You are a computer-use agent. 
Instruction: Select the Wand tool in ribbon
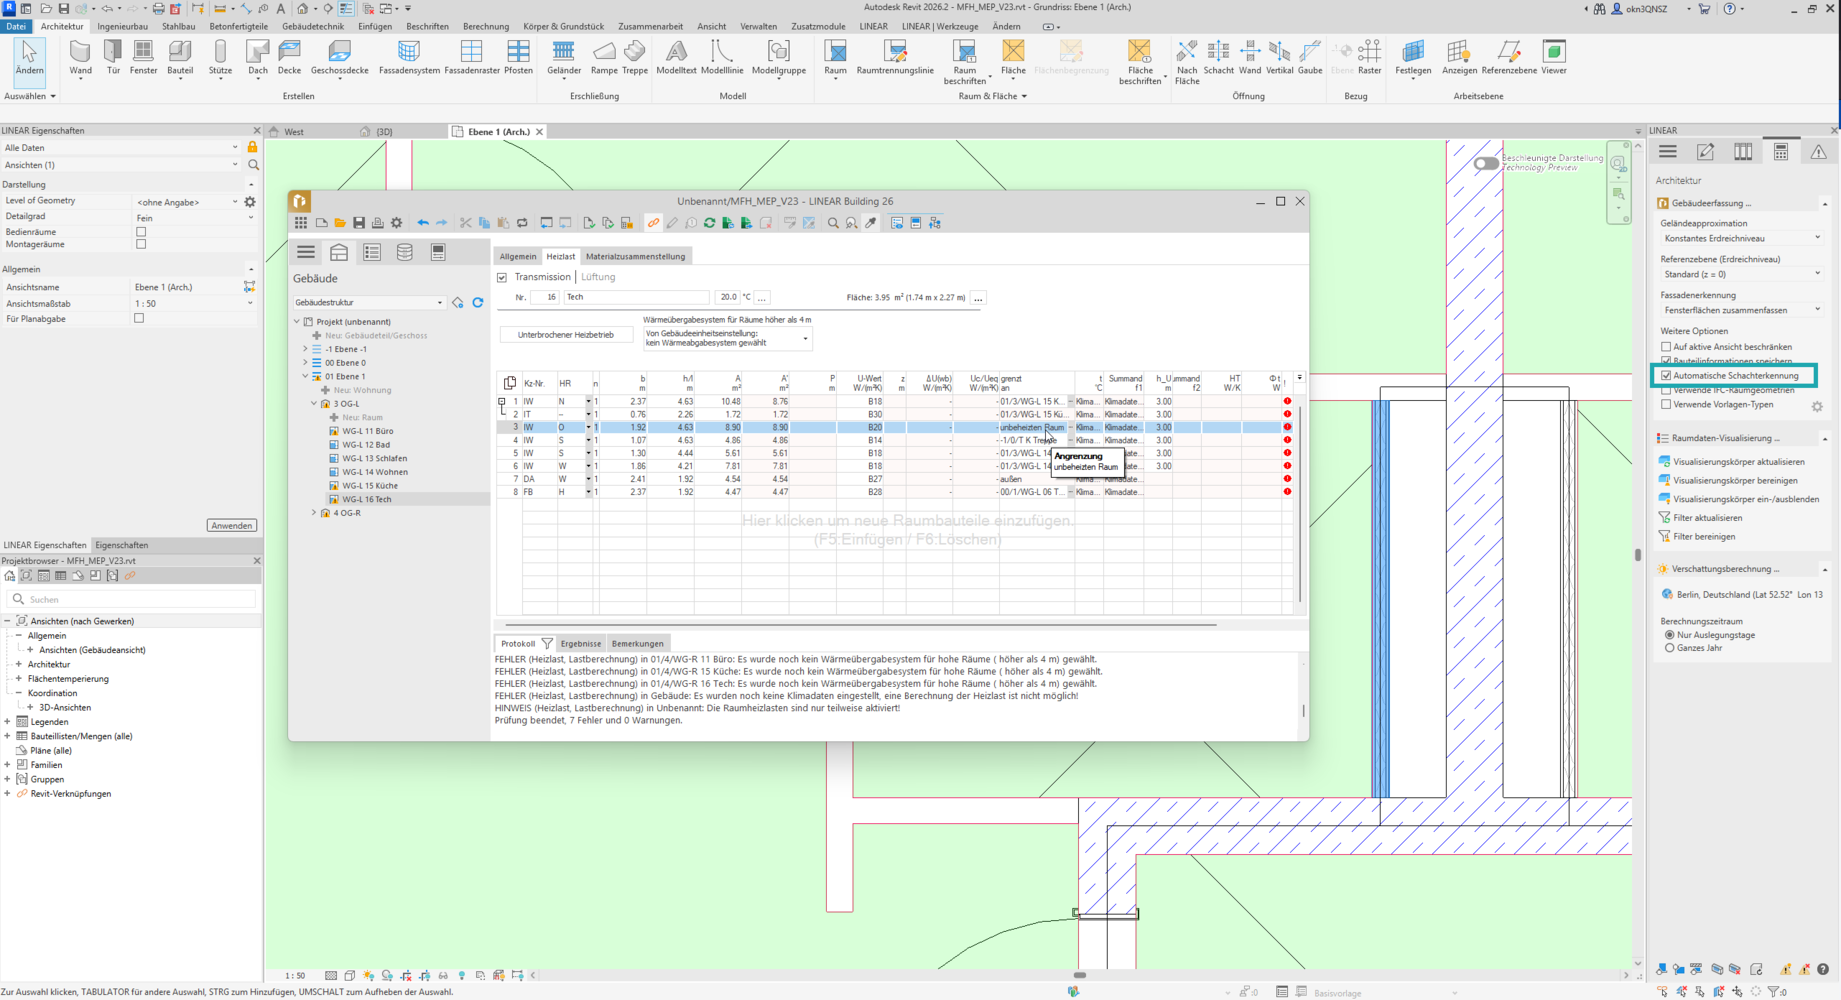pos(81,57)
